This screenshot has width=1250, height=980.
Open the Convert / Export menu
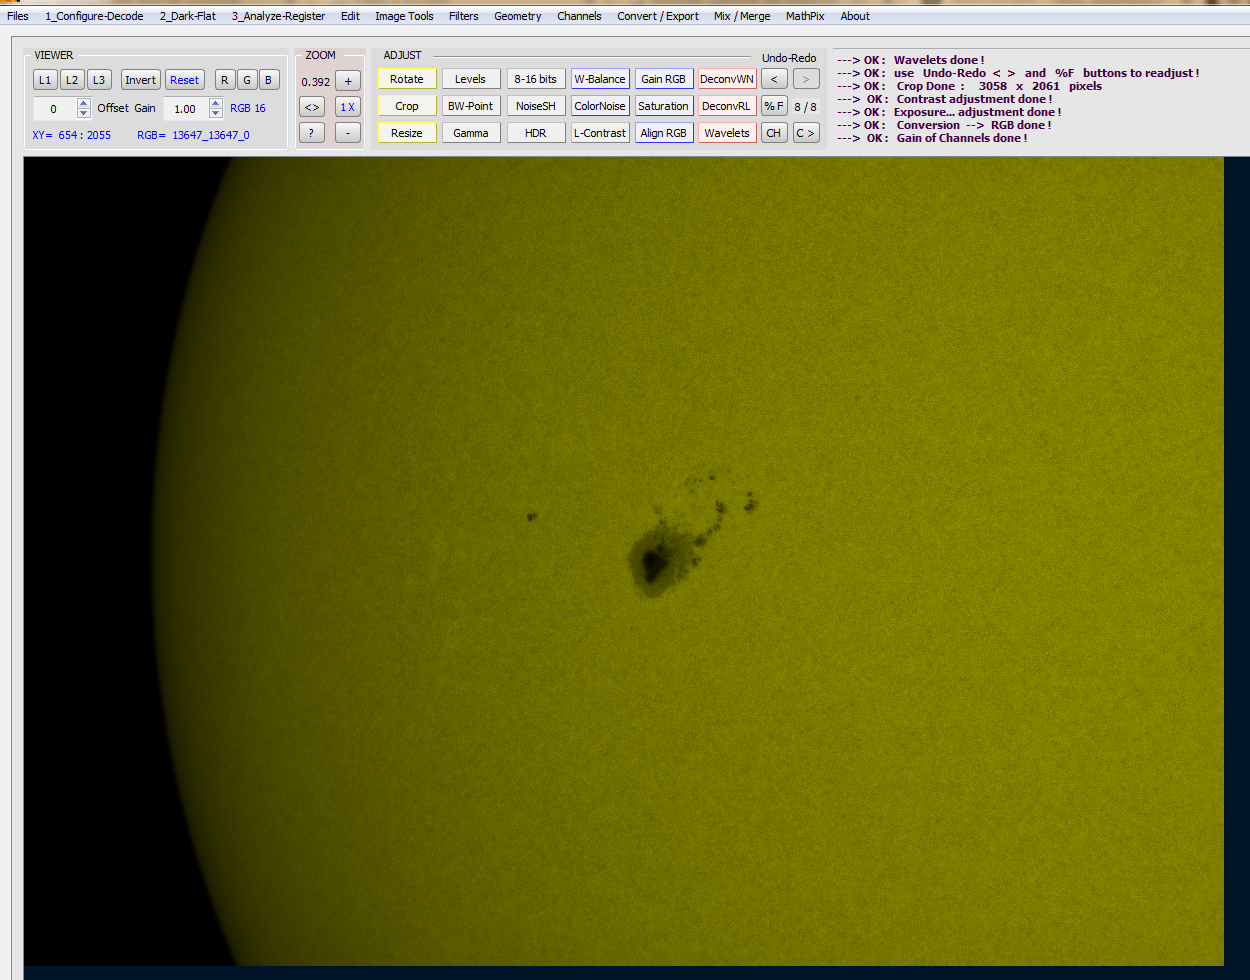[x=657, y=15]
